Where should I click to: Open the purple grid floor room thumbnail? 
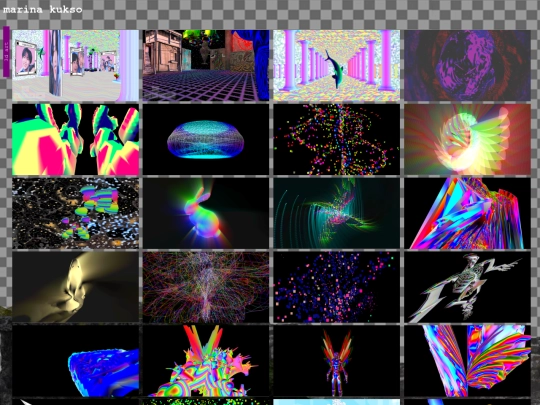coord(206,65)
